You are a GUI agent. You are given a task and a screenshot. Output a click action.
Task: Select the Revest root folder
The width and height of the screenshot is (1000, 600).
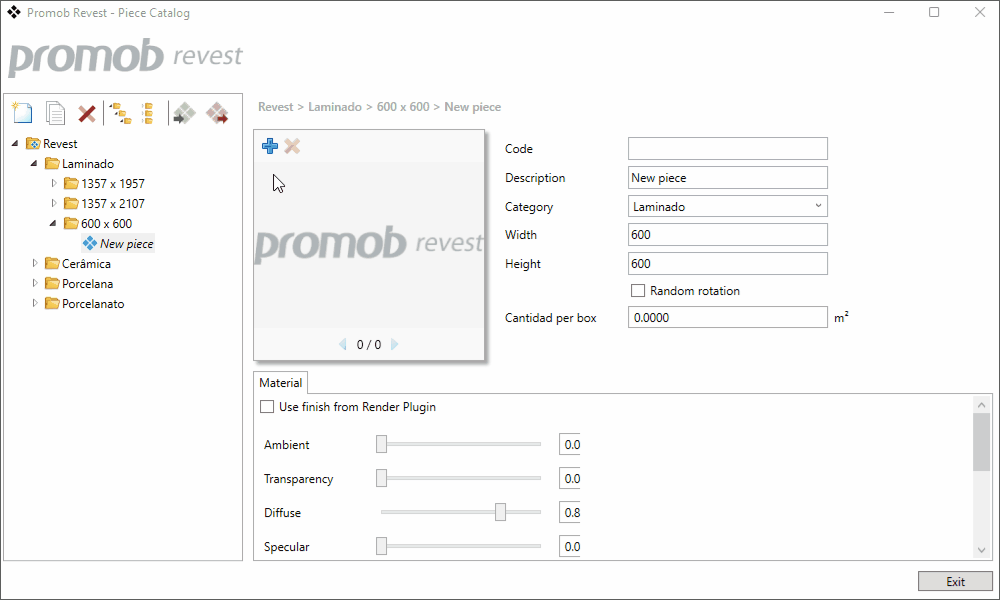[52, 143]
